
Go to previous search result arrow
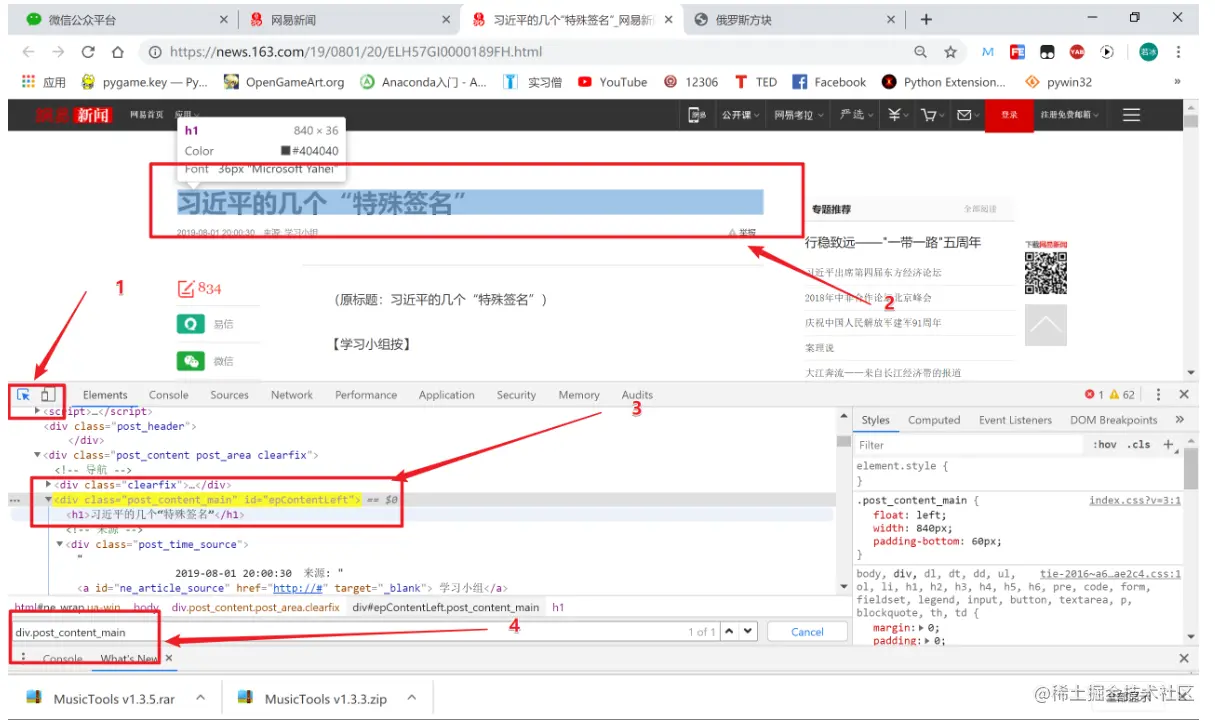point(729,632)
